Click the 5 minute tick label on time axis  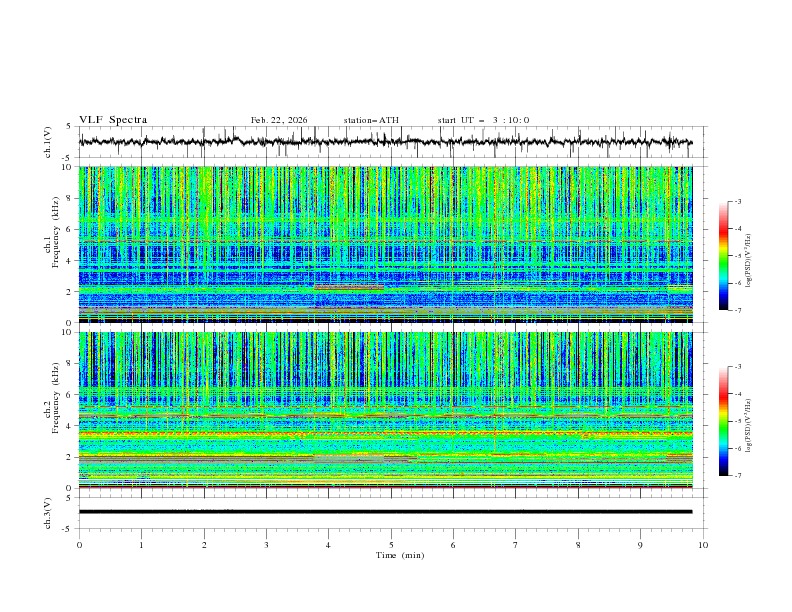(391, 544)
